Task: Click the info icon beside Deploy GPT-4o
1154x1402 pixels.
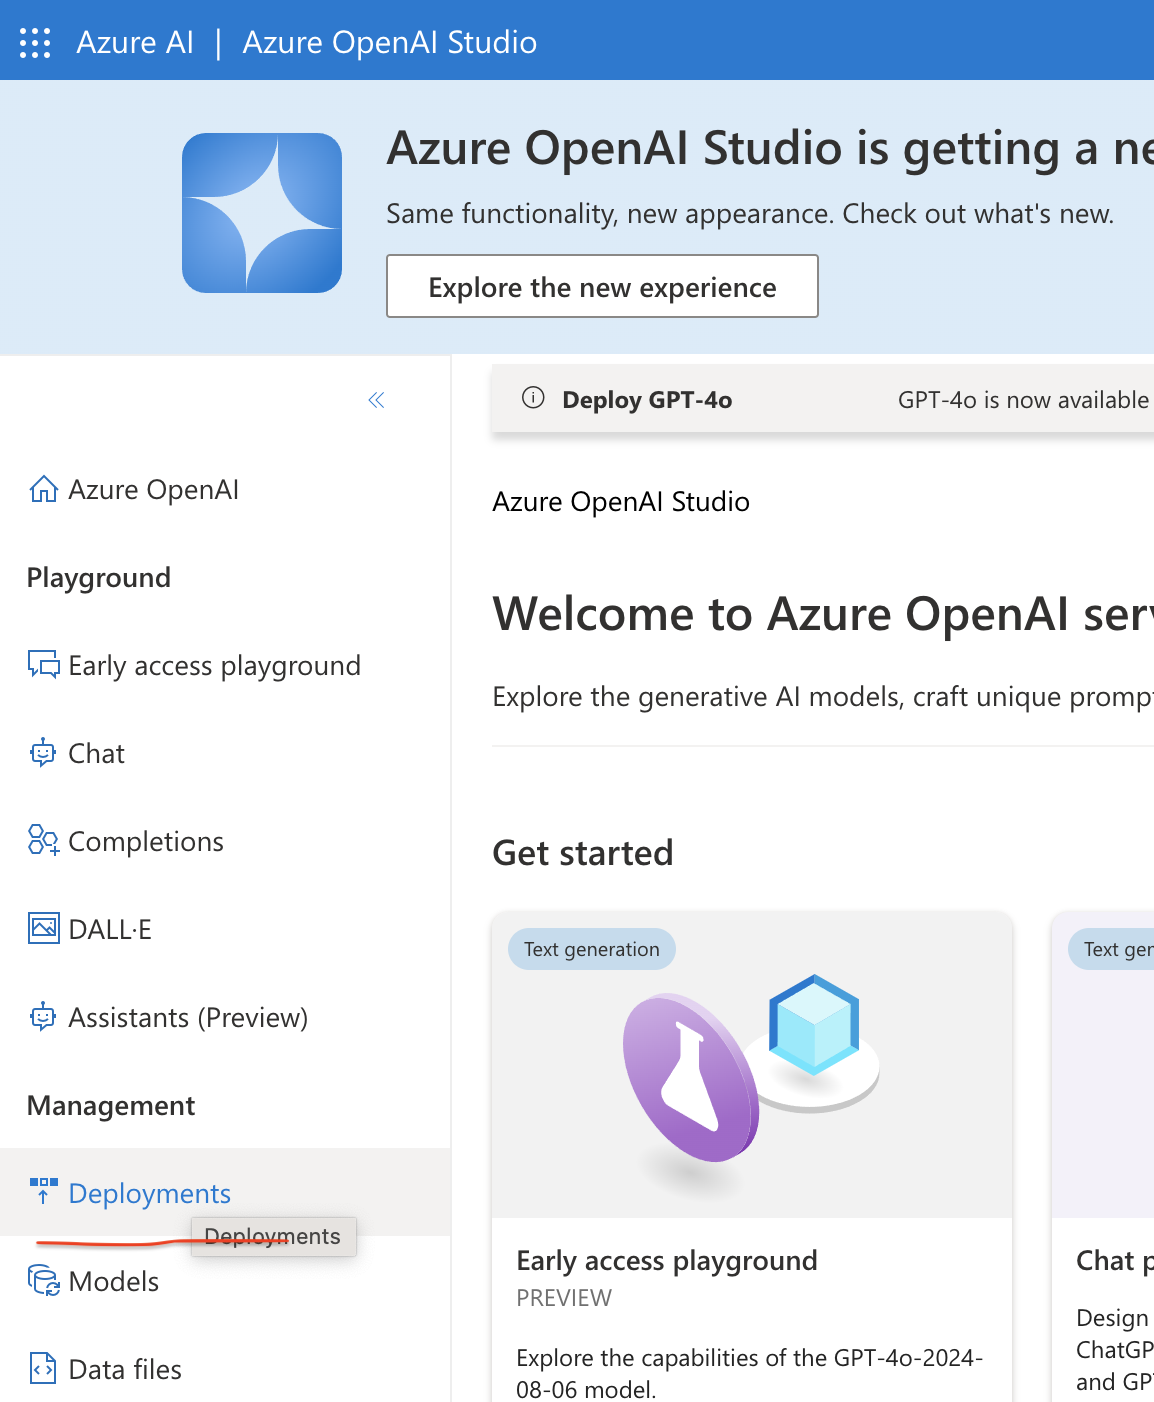Action: coord(534,398)
